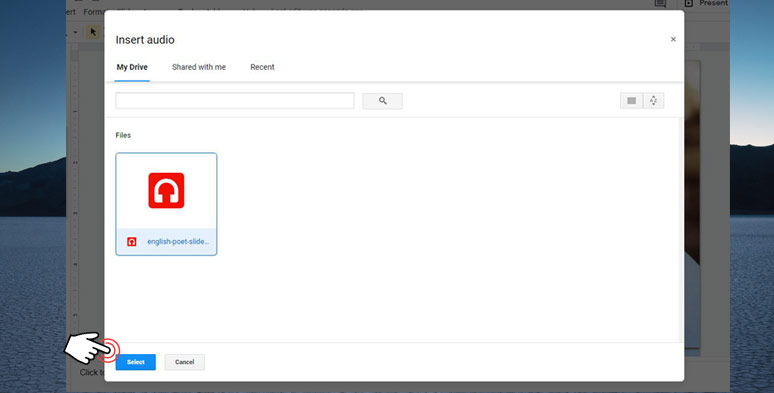Switch to list view icon
This screenshot has height=393, width=774.
(x=631, y=101)
